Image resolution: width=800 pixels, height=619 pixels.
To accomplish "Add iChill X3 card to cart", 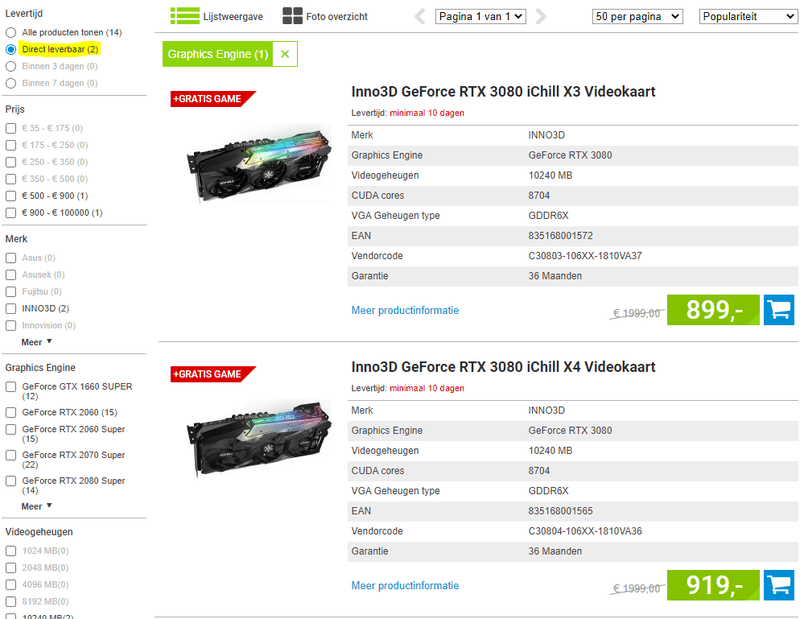I will tap(779, 310).
